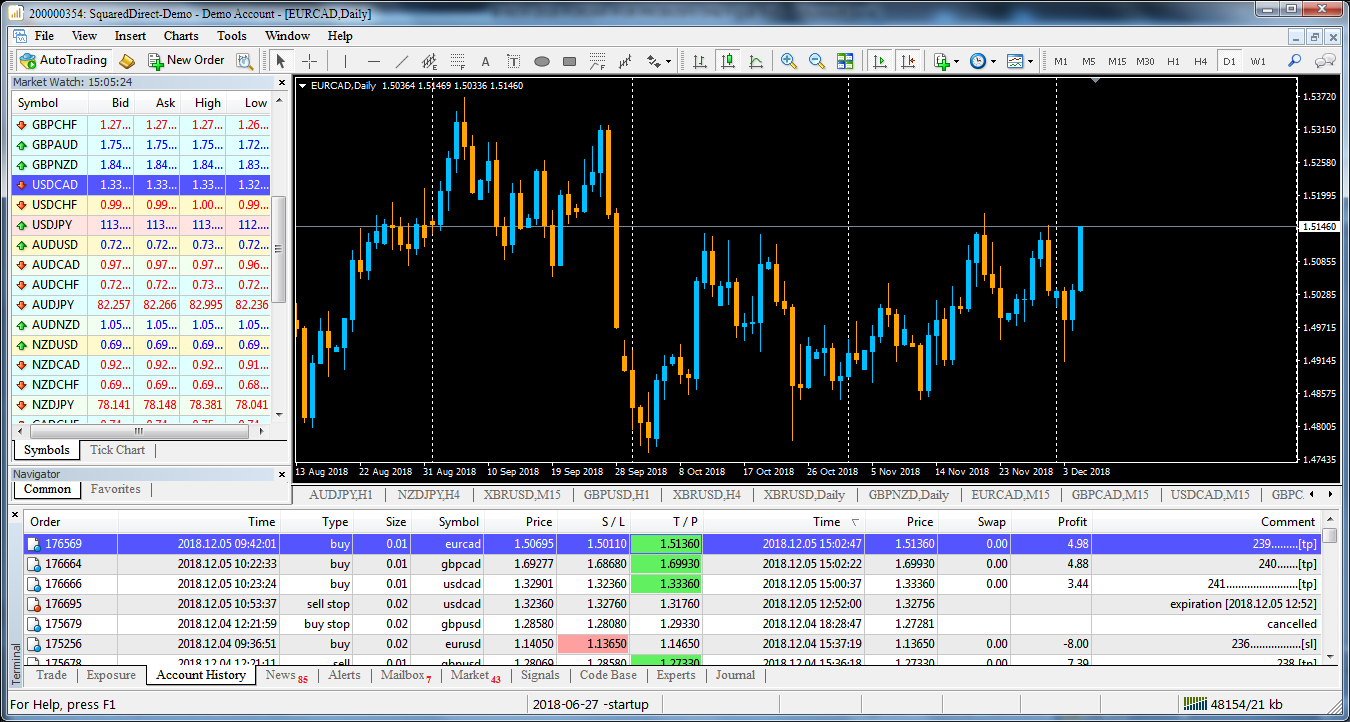Open the chart periods clock dropdown
This screenshot has height=722, width=1350.
982,61
